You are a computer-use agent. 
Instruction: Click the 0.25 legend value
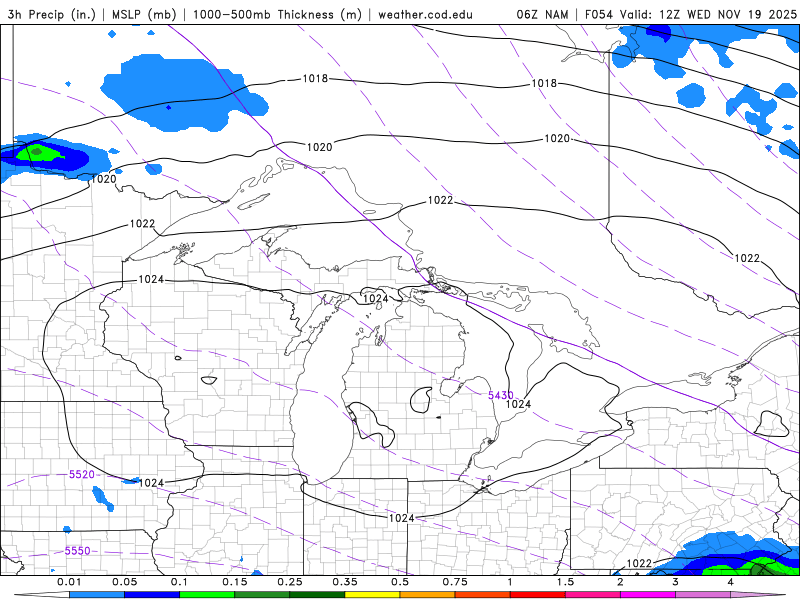point(290,582)
